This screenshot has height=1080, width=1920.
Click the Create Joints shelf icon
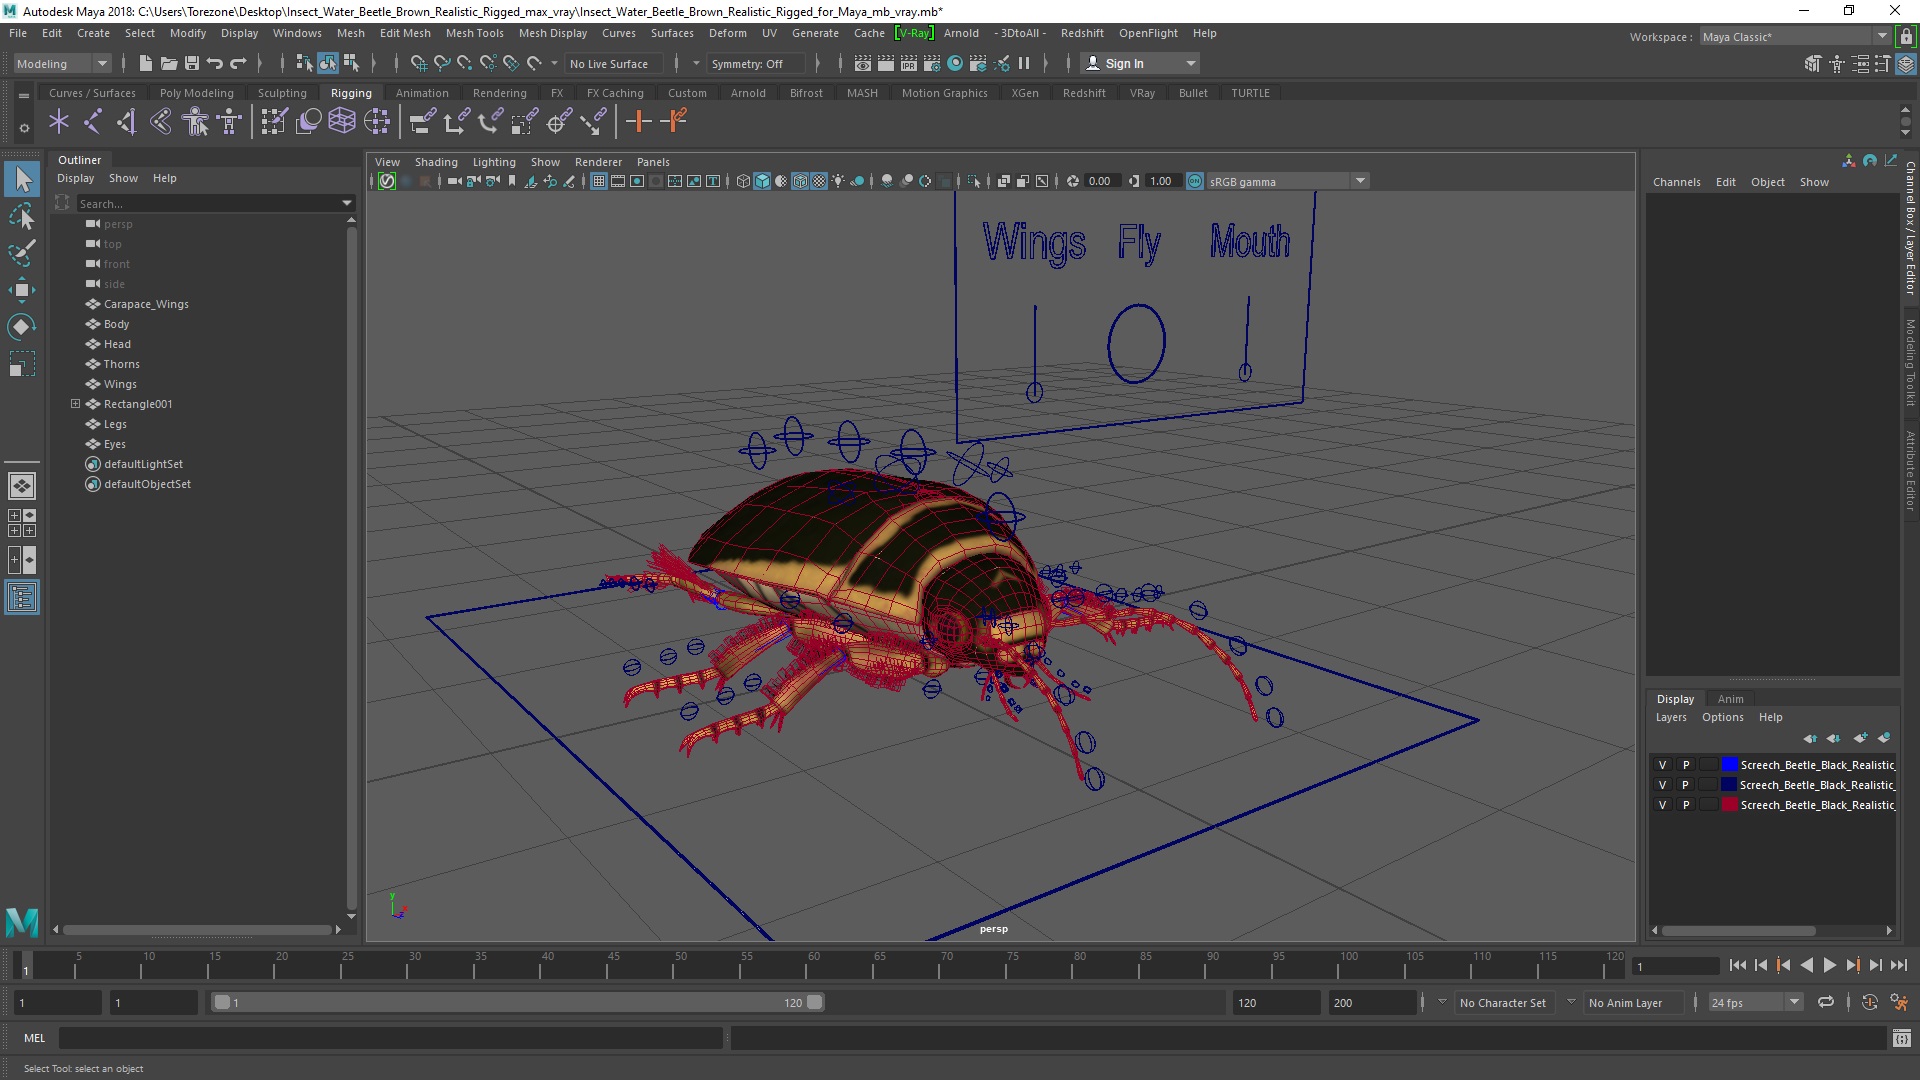tap(93, 122)
